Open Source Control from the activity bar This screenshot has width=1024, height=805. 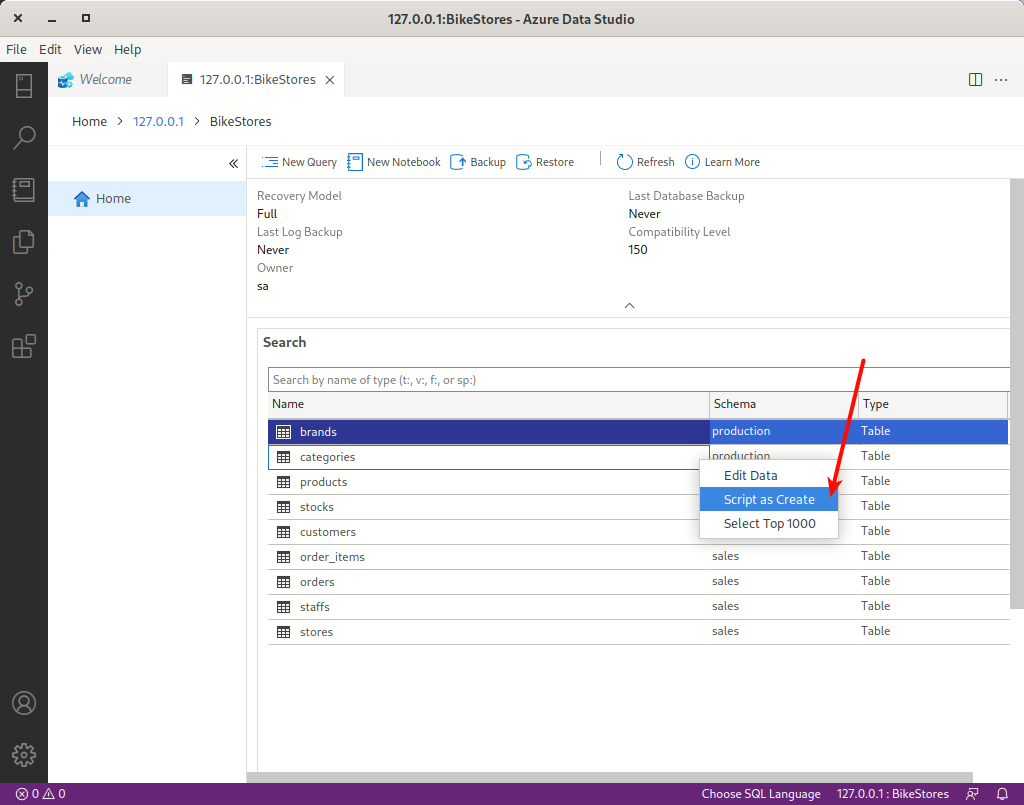coord(24,293)
